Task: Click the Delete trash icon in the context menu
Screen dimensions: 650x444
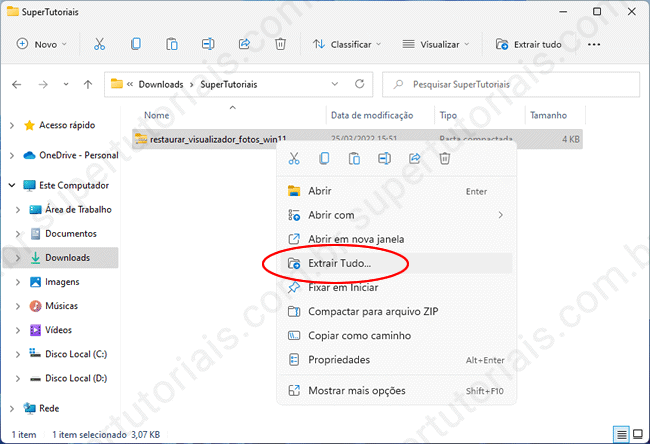Action: click(445, 158)
